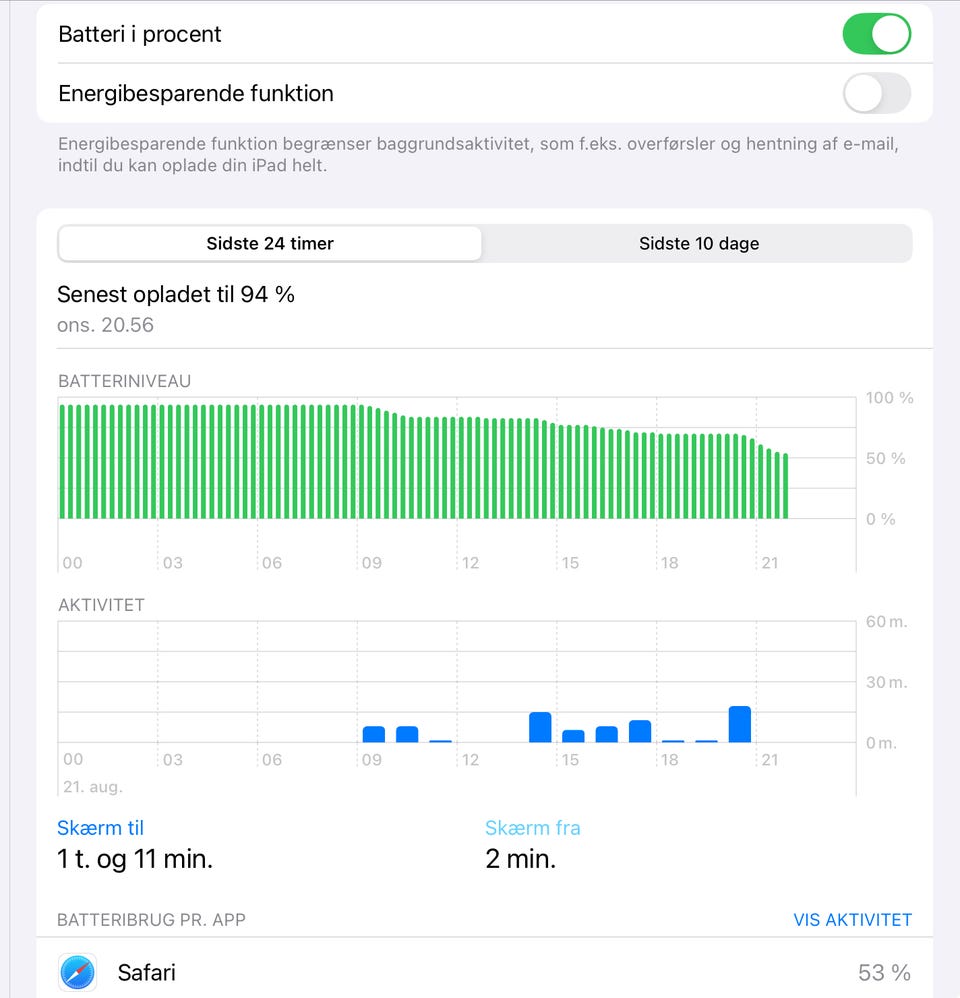
Task: Tap the 21. aug. date label
Action: (93, 787)
